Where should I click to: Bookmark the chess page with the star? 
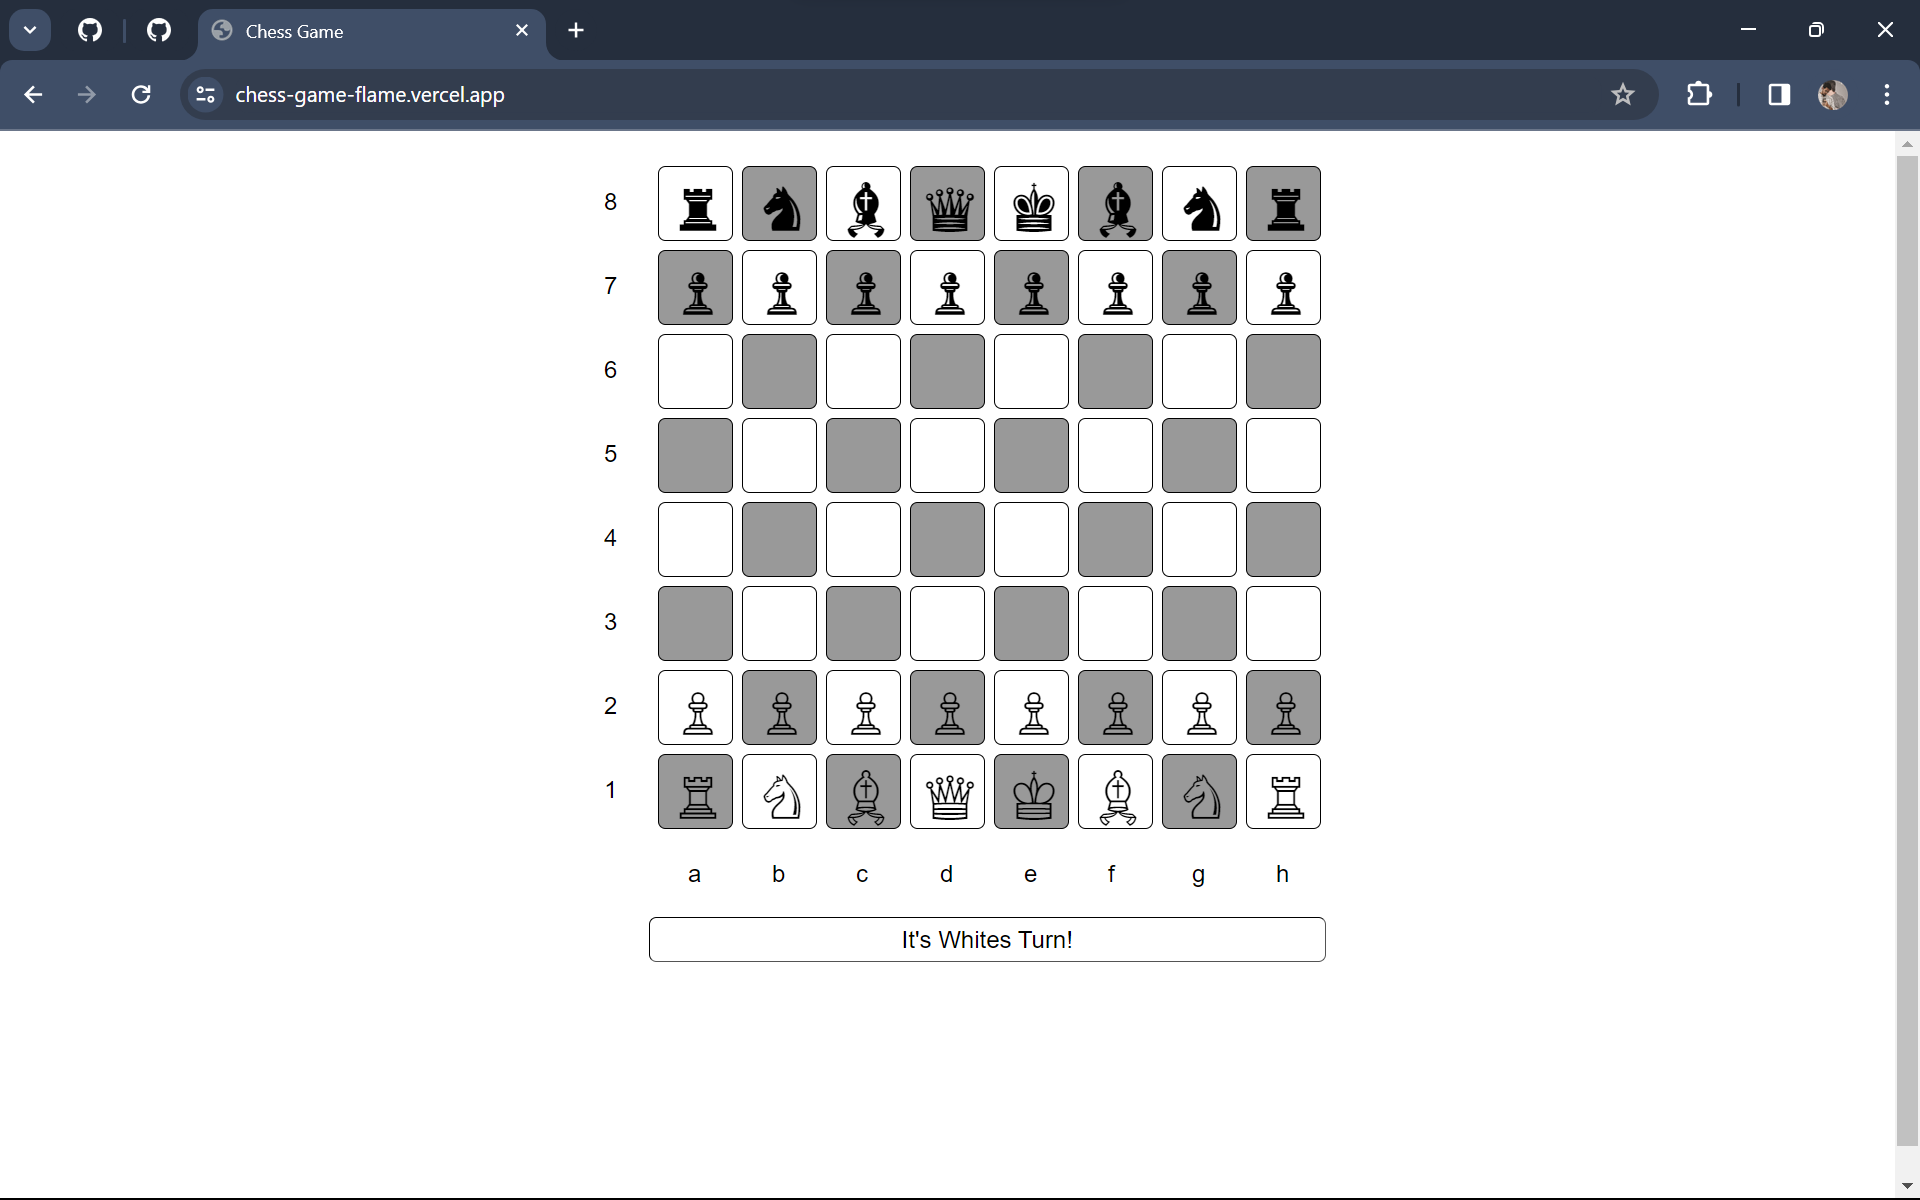point(1622,94)
